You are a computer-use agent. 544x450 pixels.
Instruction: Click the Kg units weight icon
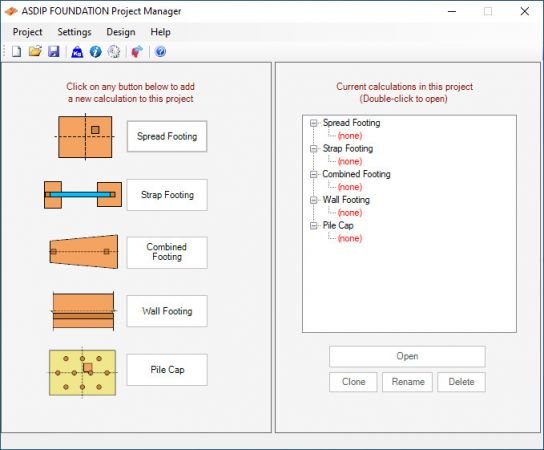coord(77,52)
